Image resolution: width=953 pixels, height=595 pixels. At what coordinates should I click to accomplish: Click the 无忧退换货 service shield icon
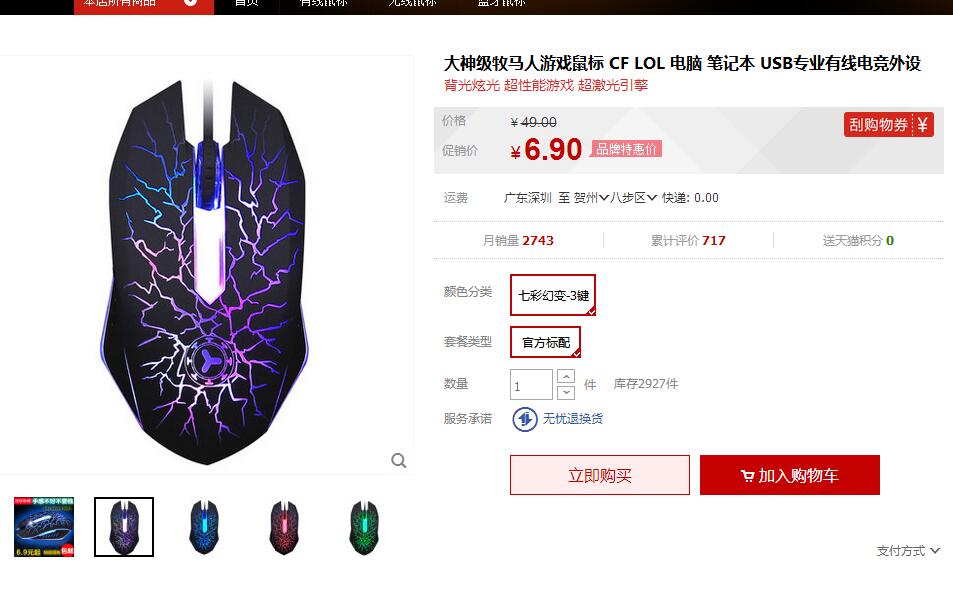click(525, 419)
